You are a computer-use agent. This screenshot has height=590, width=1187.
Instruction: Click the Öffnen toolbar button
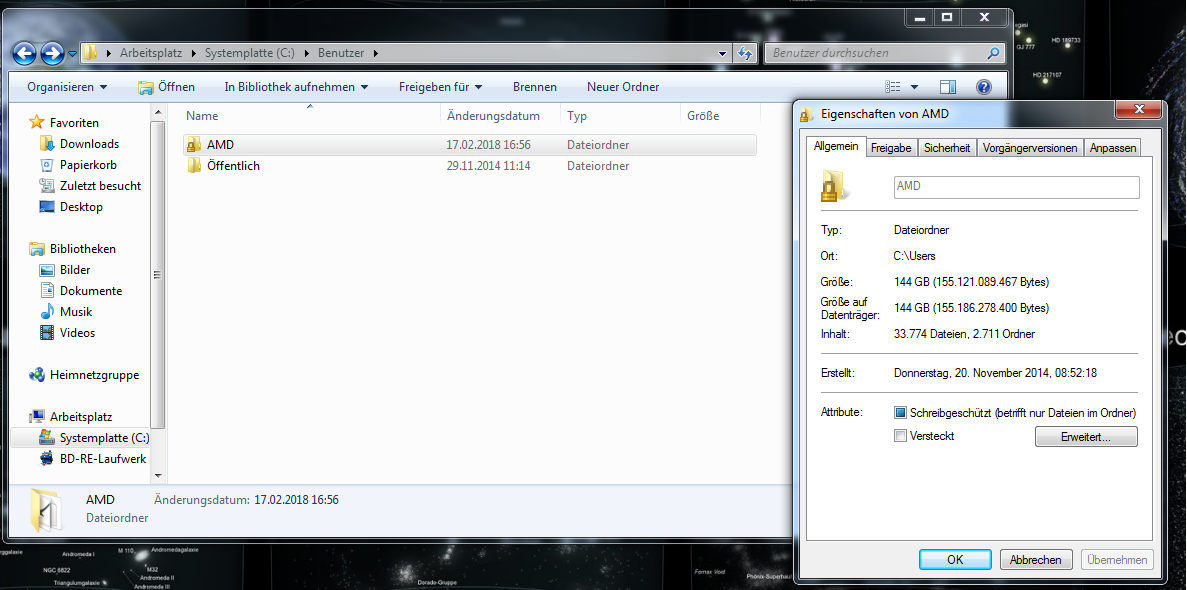coord(167,87)
